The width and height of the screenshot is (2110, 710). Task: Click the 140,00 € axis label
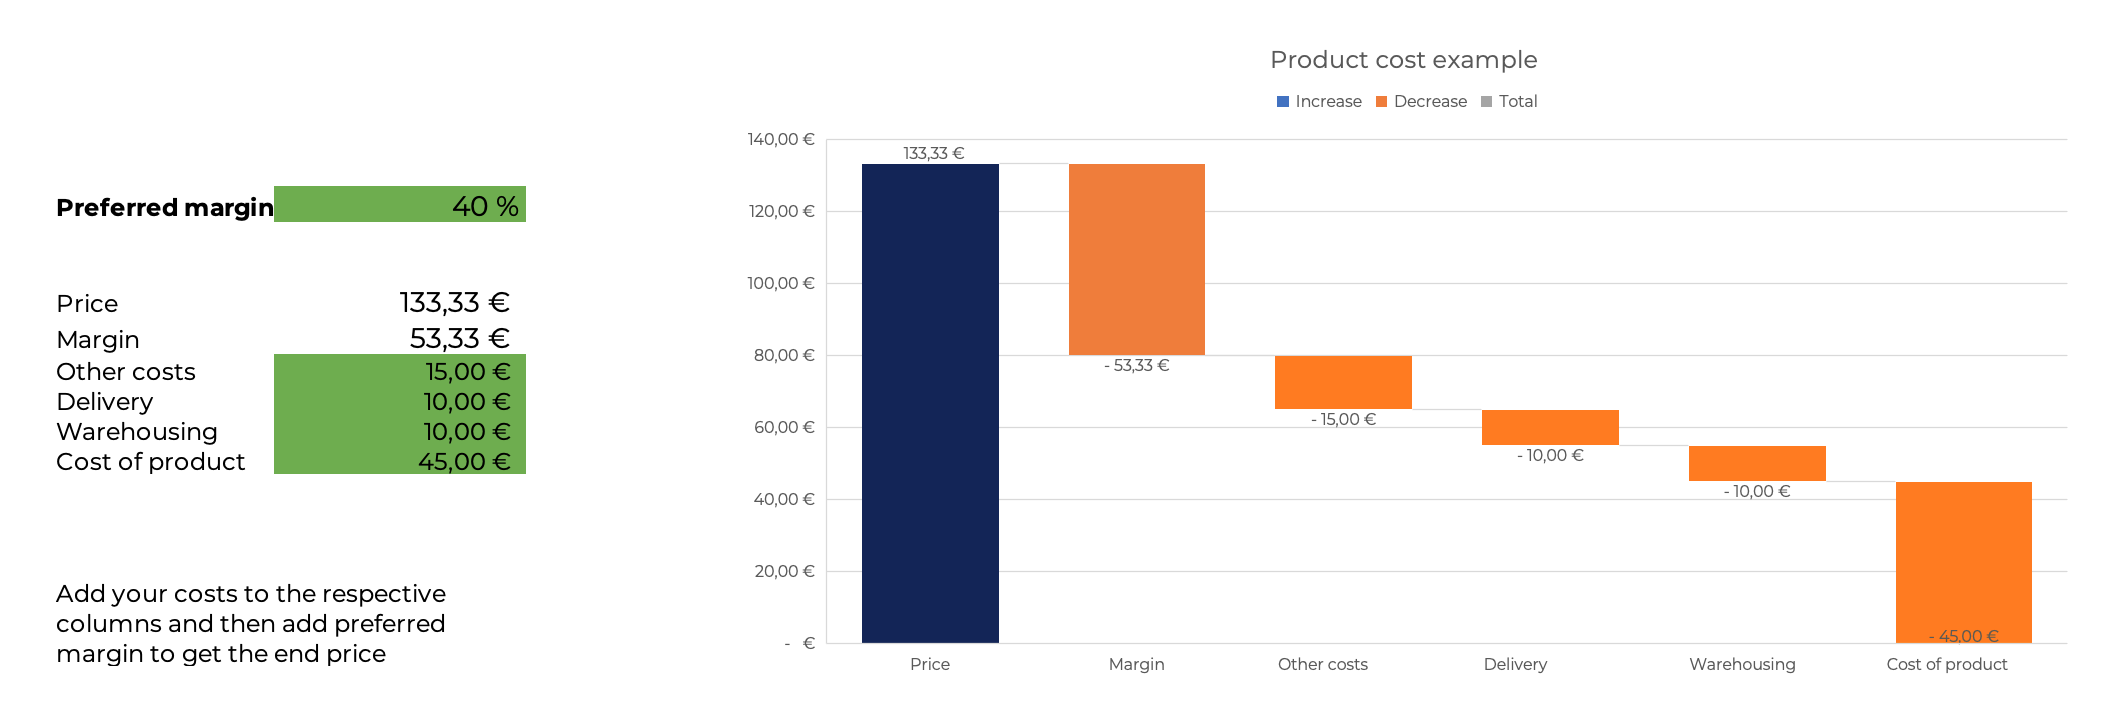point(781,139)
